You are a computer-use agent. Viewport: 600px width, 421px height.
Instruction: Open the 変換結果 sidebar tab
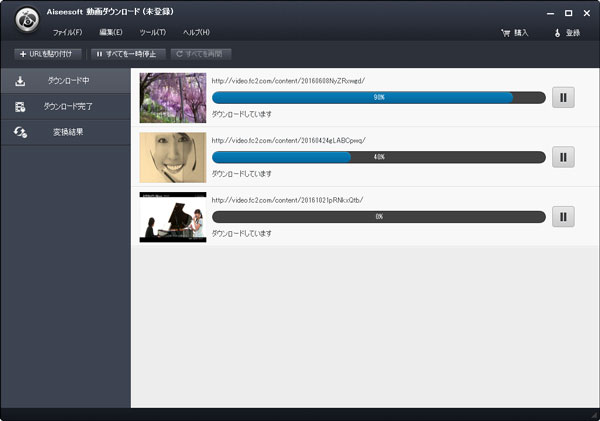(x=65, y=132)
